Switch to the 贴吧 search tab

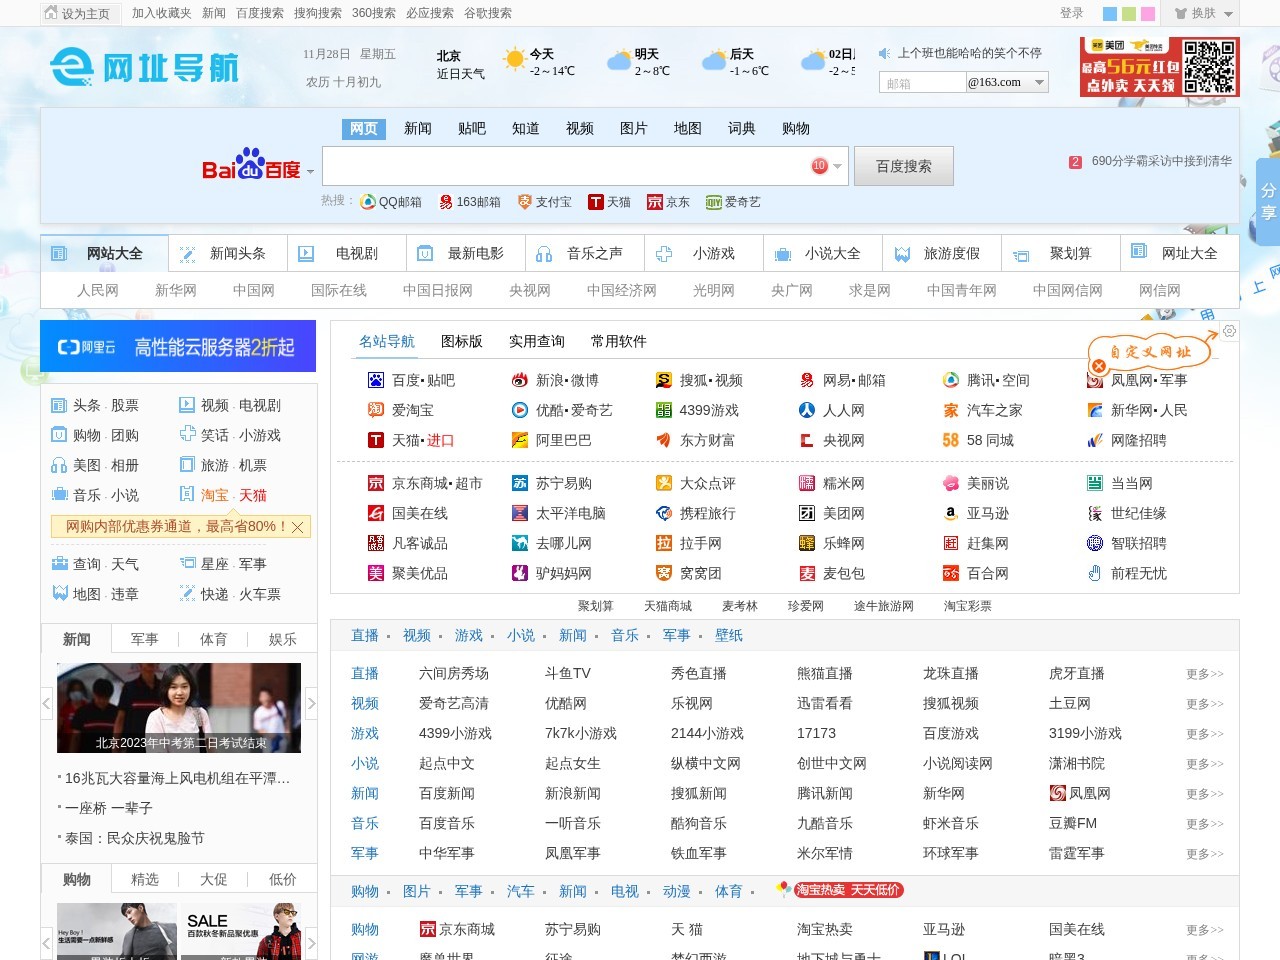471,128
